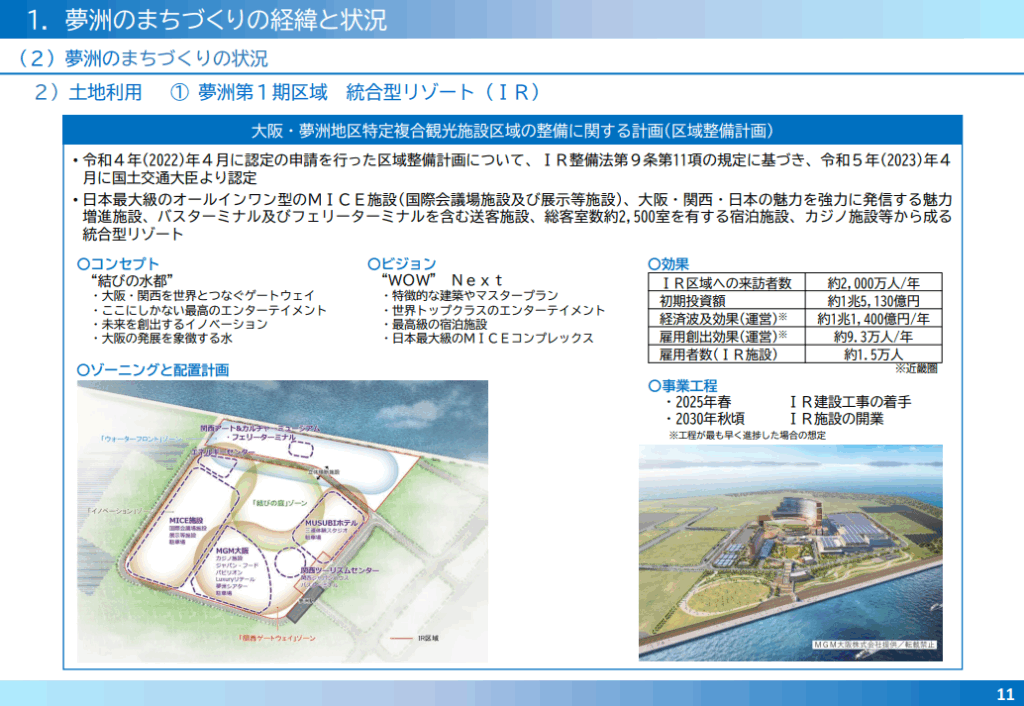Click the MGM大阪 label on the map

pyautogui.click(x=234, y=550)
